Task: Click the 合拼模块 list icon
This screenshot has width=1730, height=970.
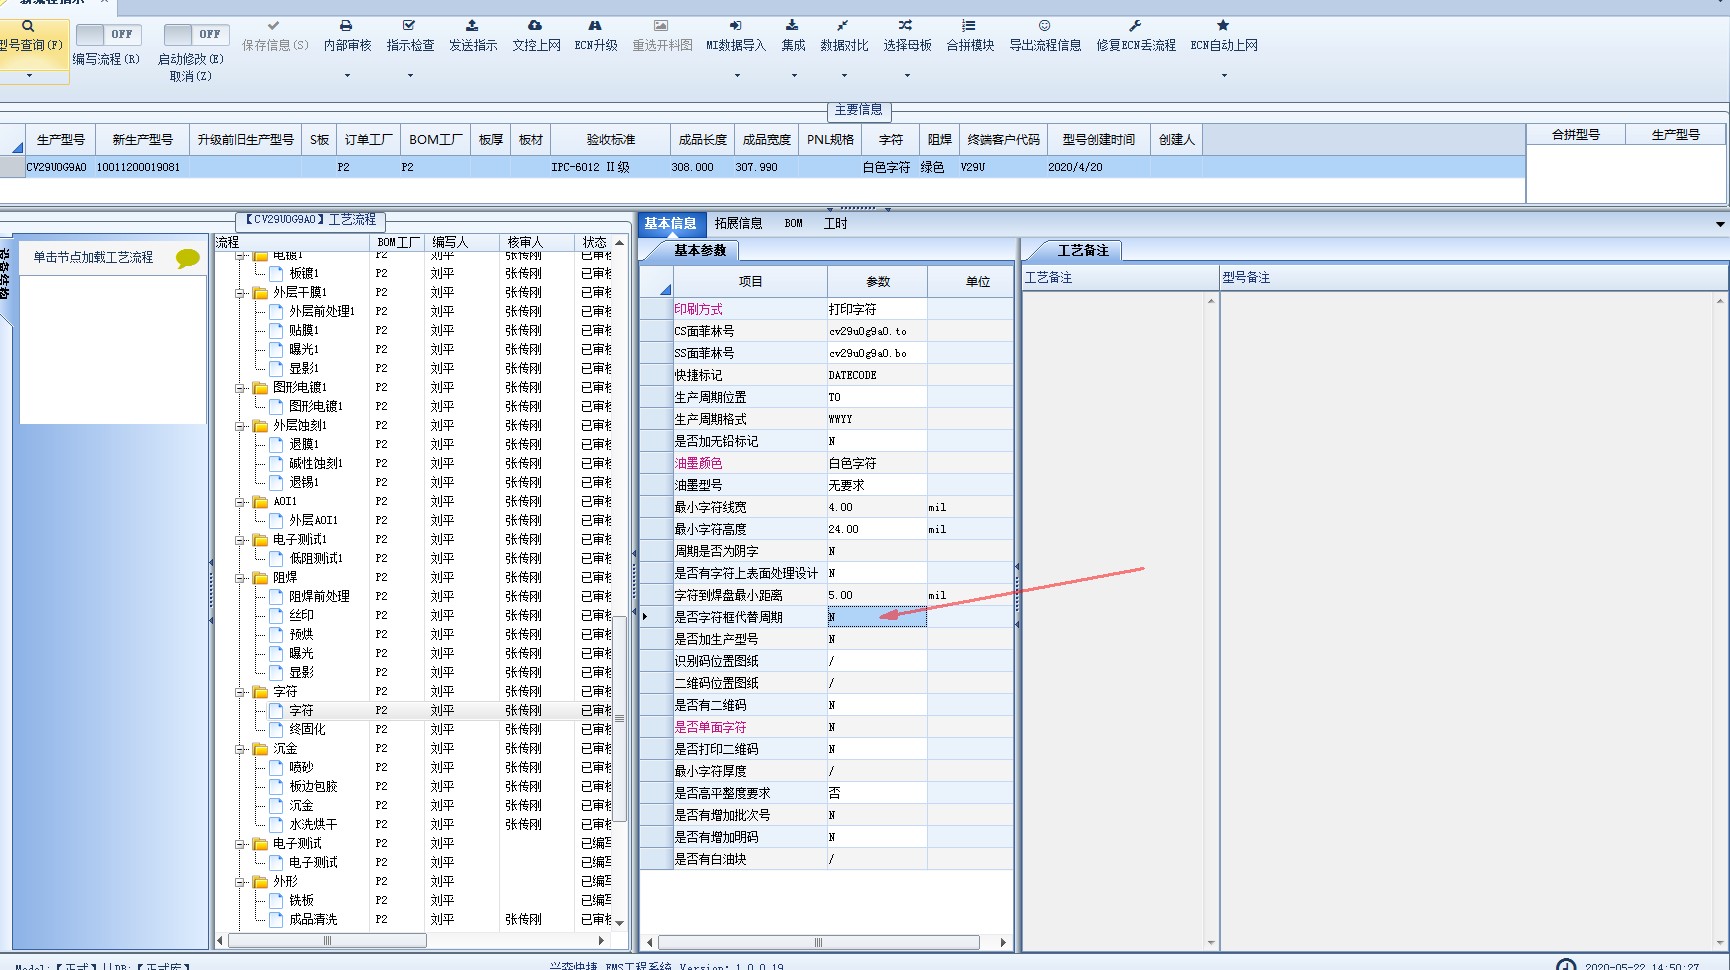Action: 969,25
